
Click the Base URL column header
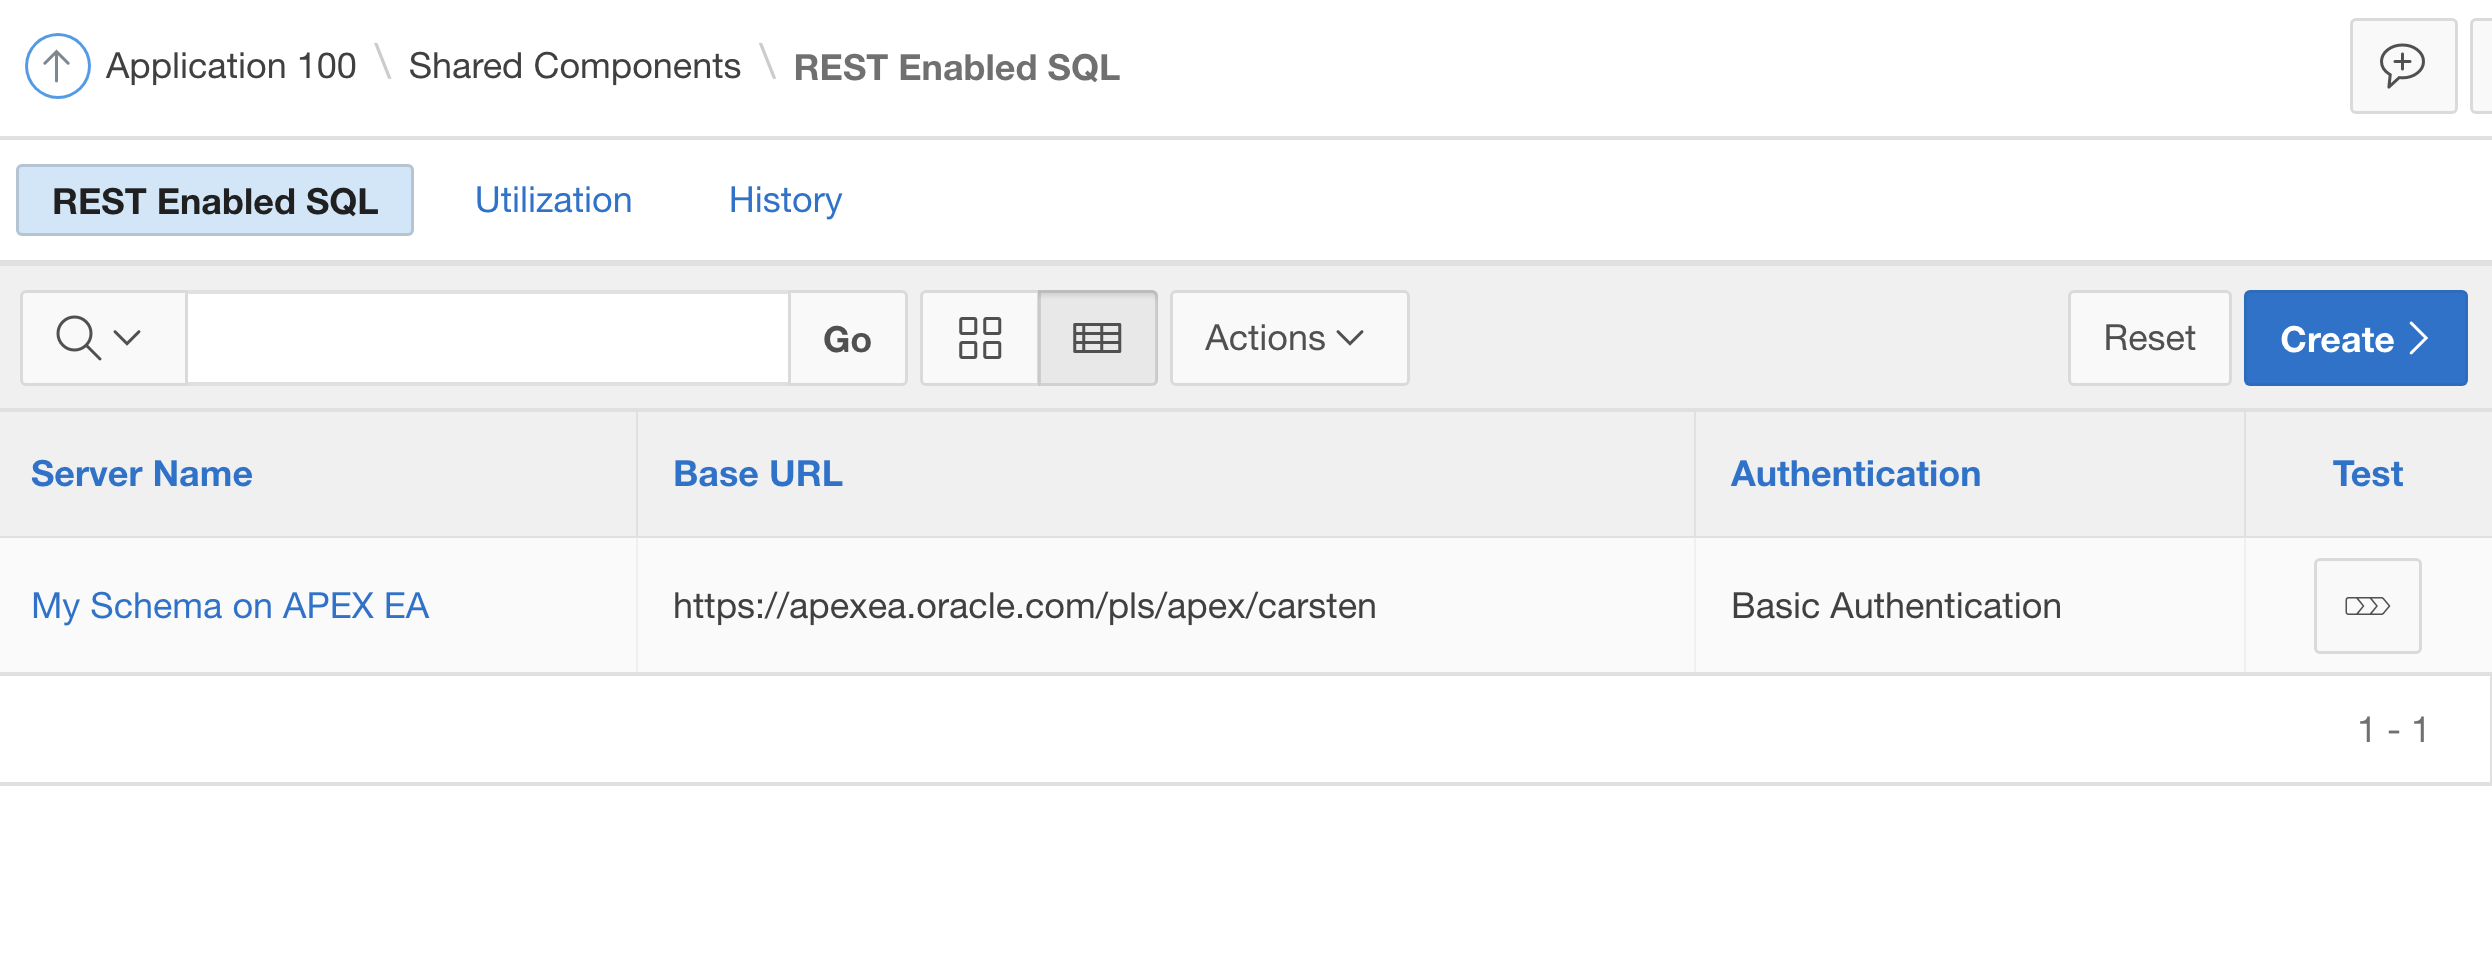point(758,474)
